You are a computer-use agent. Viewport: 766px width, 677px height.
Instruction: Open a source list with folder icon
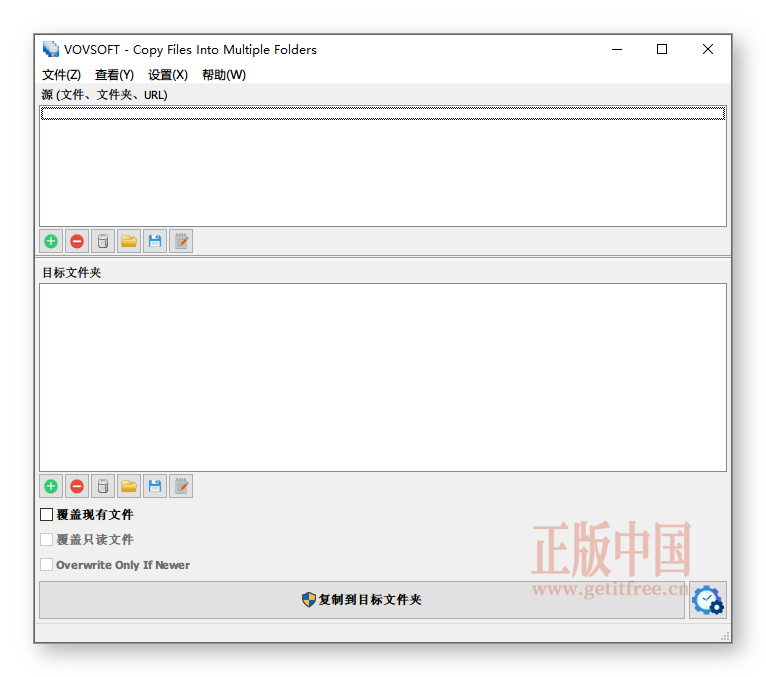pos(129,241)
